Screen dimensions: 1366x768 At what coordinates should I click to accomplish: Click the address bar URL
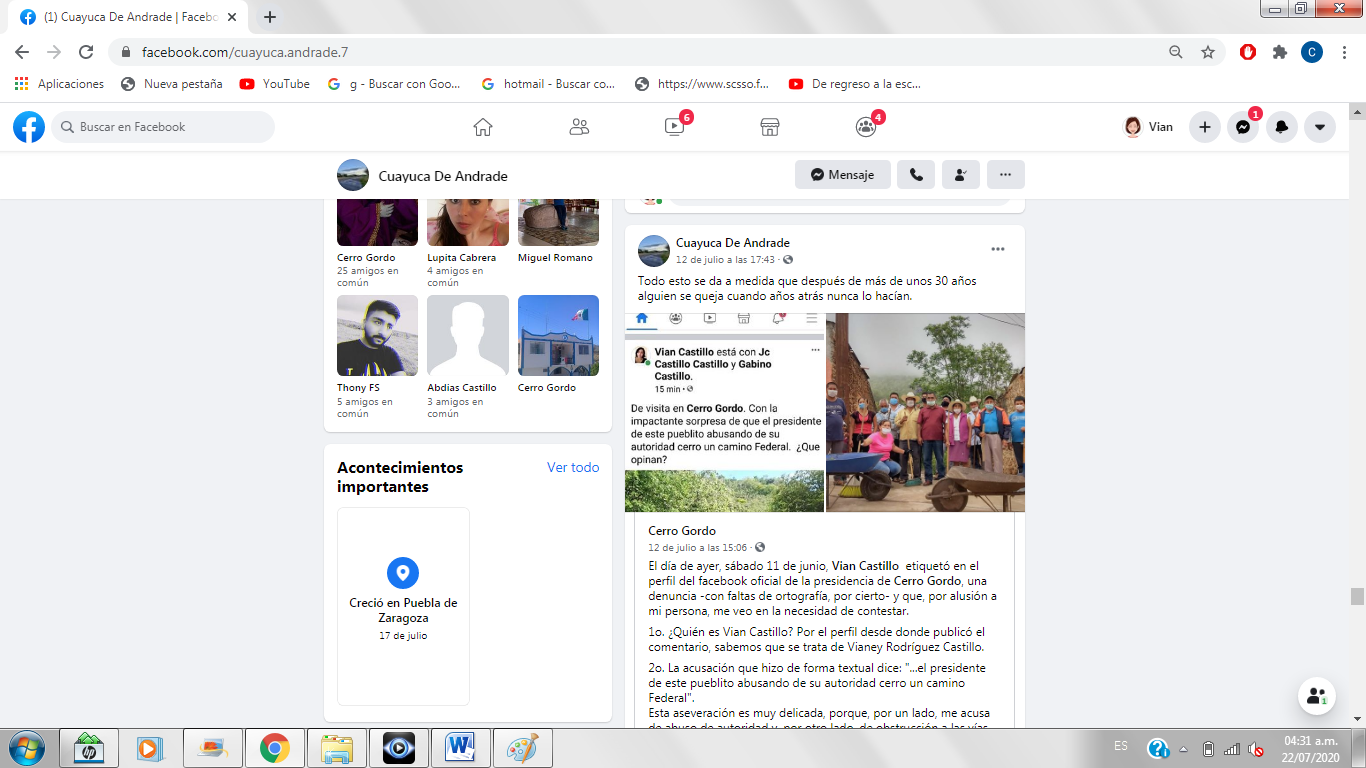[245, 52]
